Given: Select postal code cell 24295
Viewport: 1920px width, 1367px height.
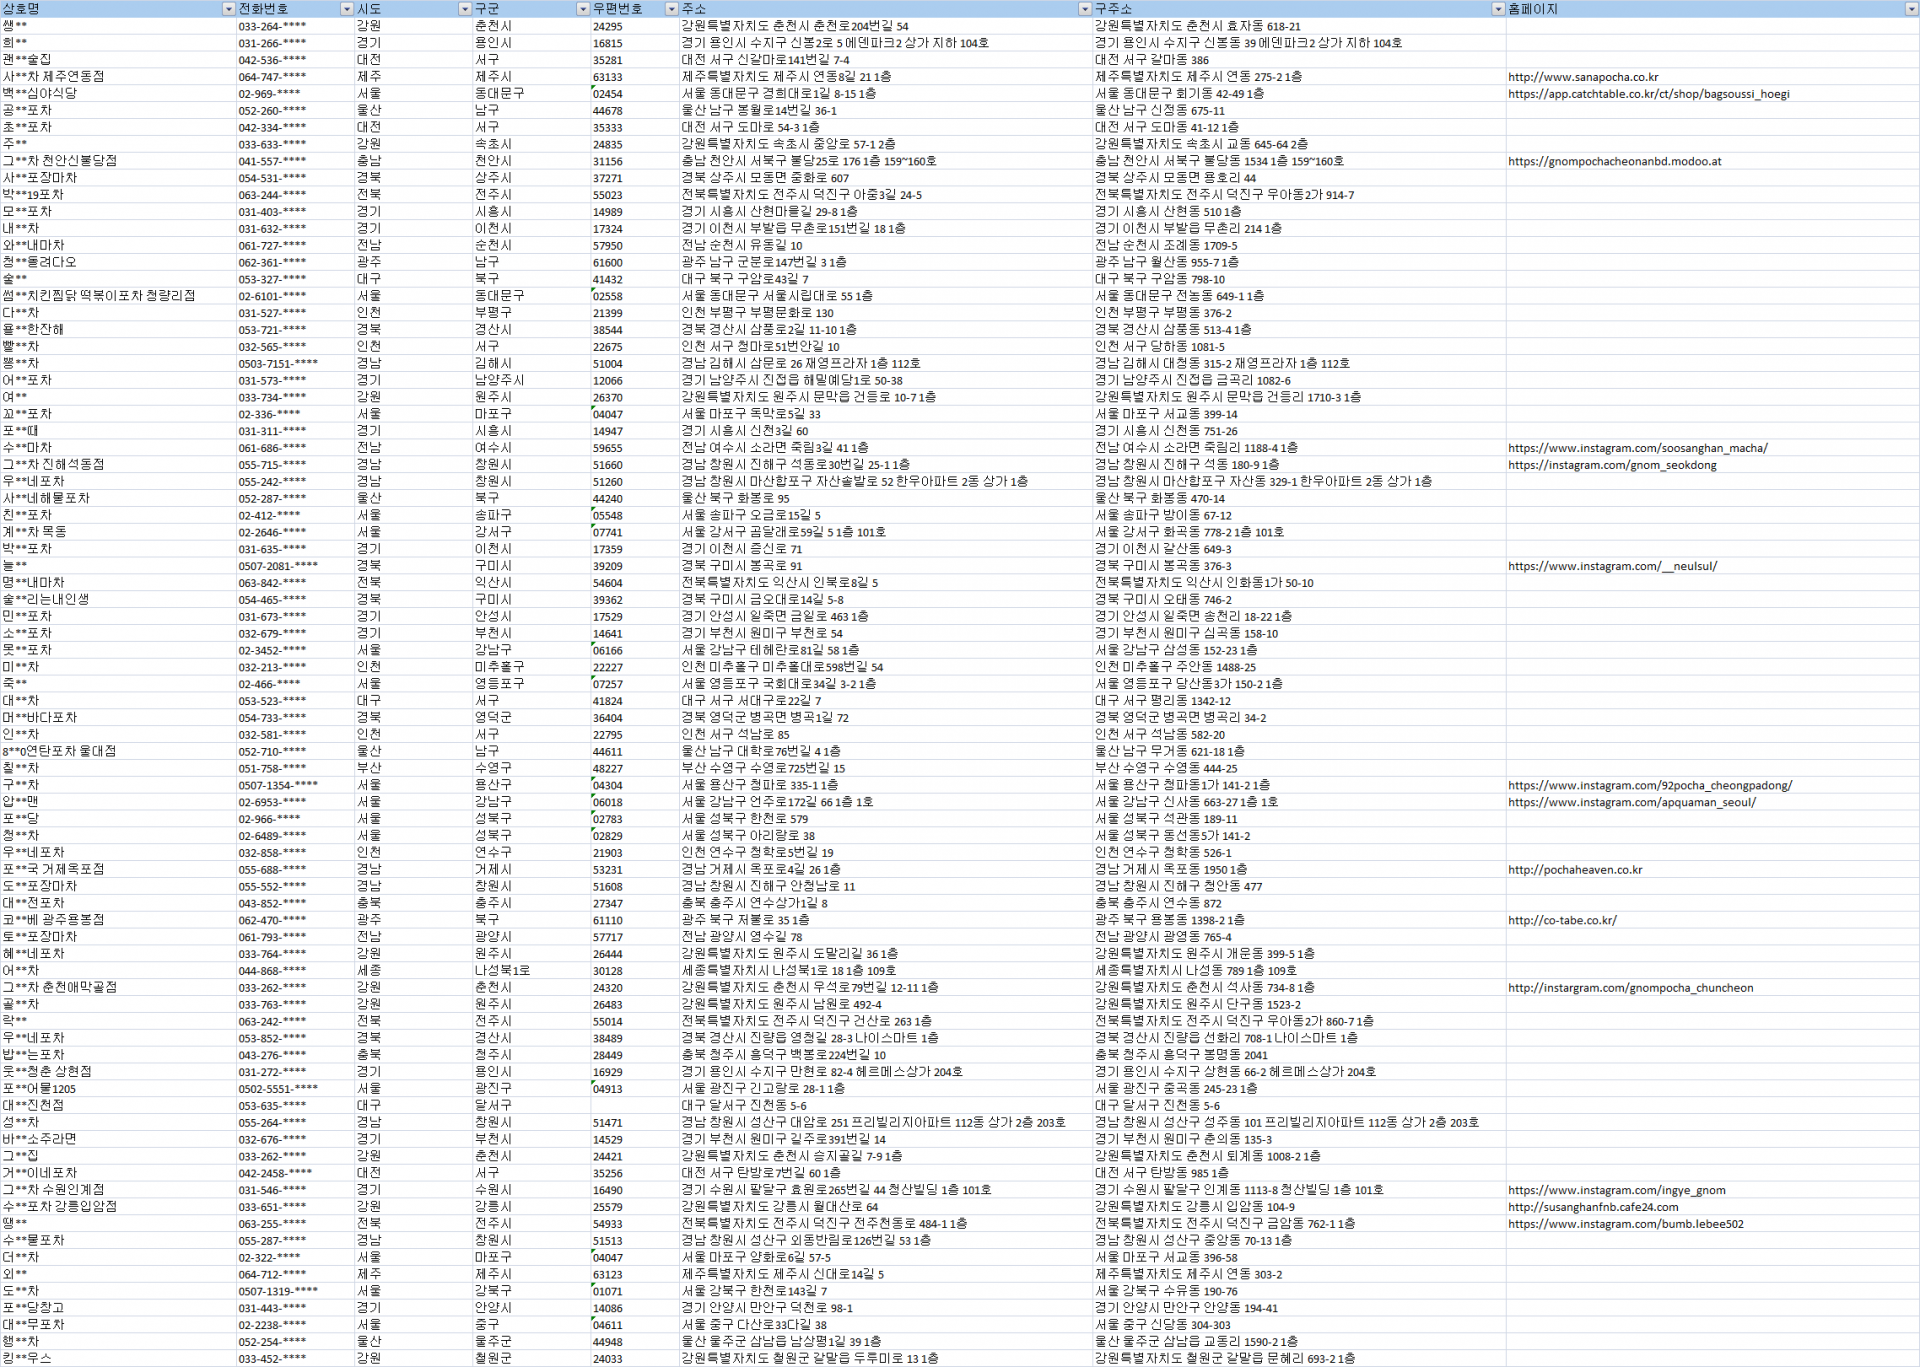Looking at the screenshot, I should [x=607, y=27].
